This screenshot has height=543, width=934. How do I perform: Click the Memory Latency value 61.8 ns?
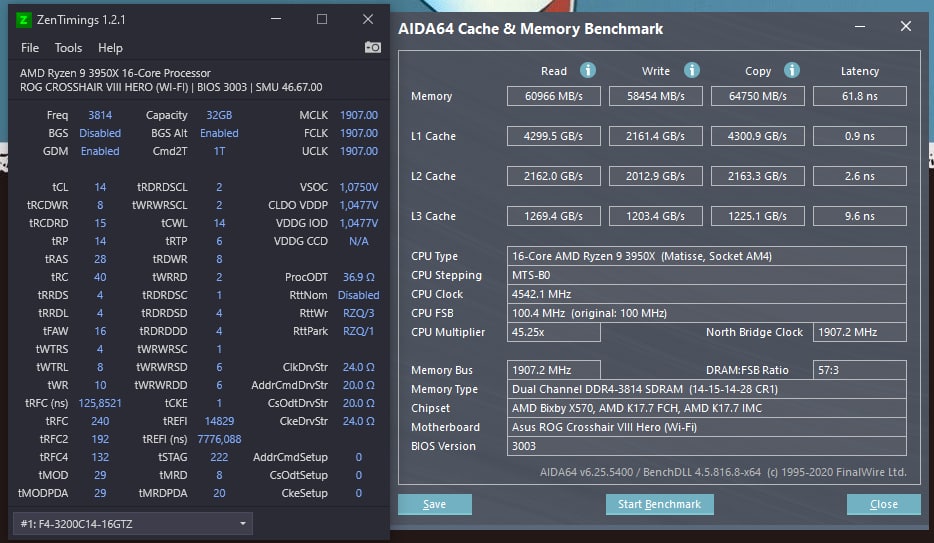(860, 96)
